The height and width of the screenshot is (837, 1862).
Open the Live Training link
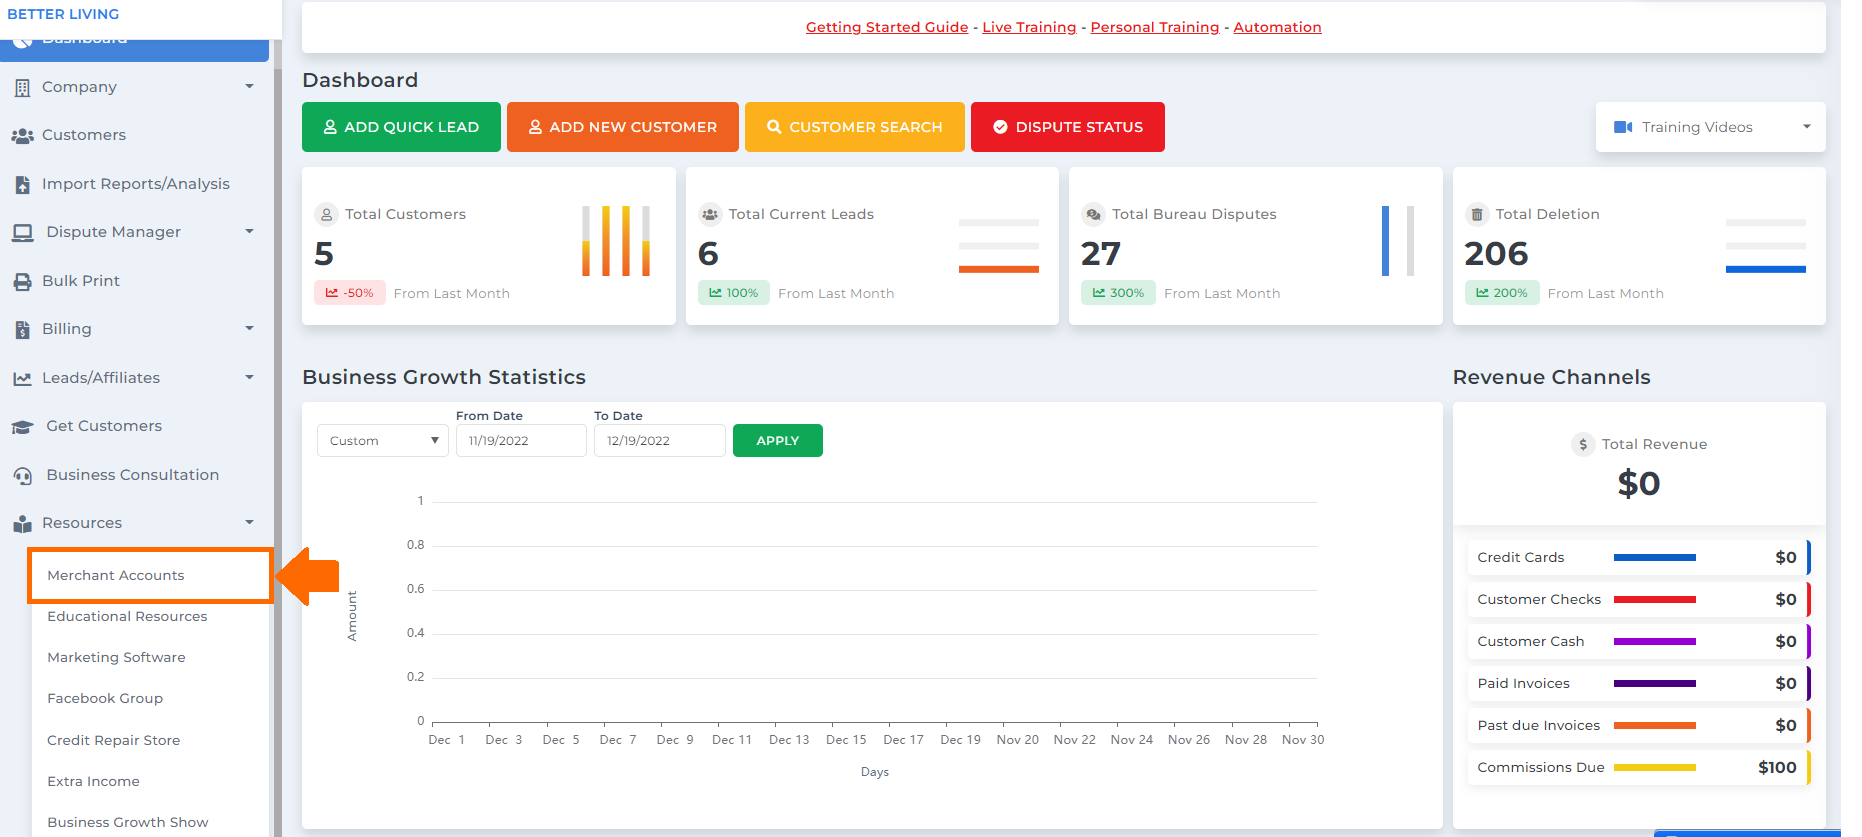1029,27
